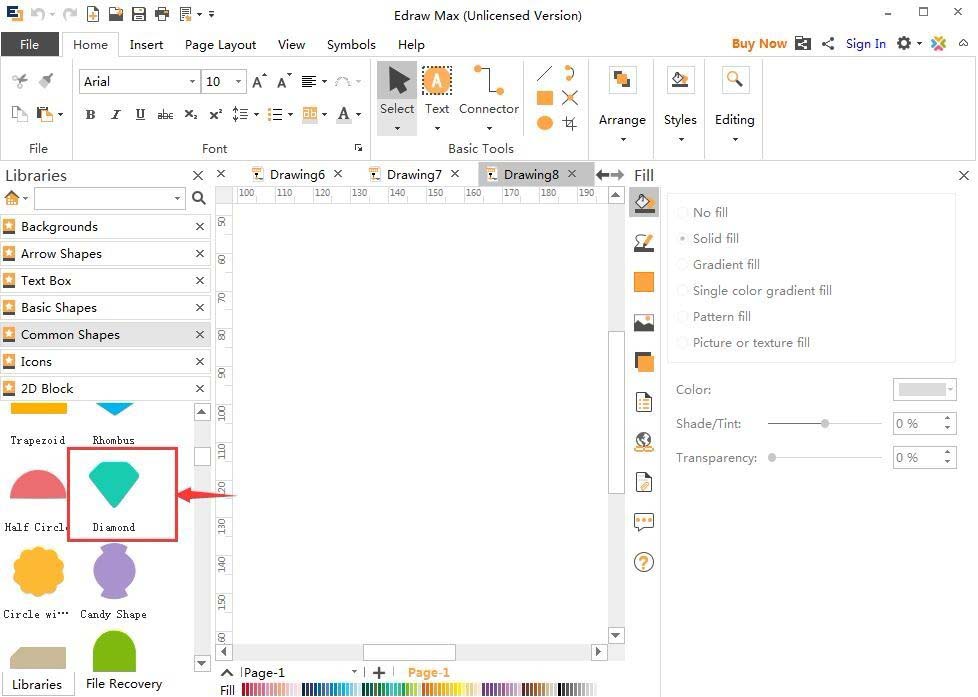Switch to the Insert ribbon tab

[146, 44]
